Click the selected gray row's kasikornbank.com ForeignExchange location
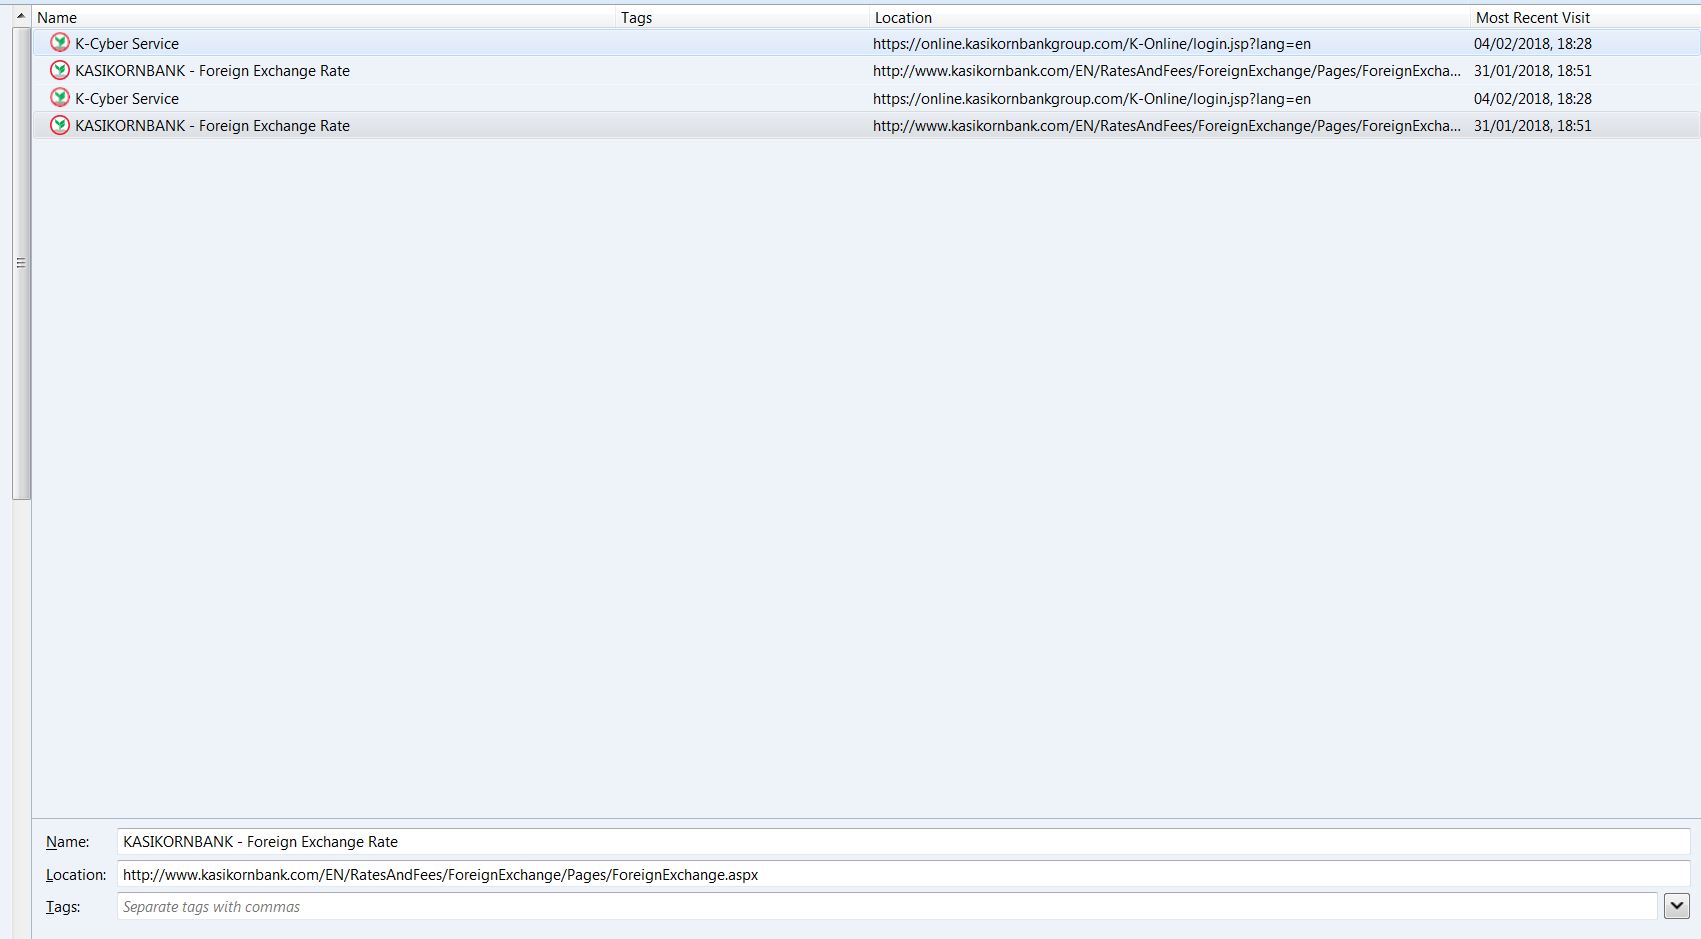This screenshot has width=1701, height=939. point(1166,126)
